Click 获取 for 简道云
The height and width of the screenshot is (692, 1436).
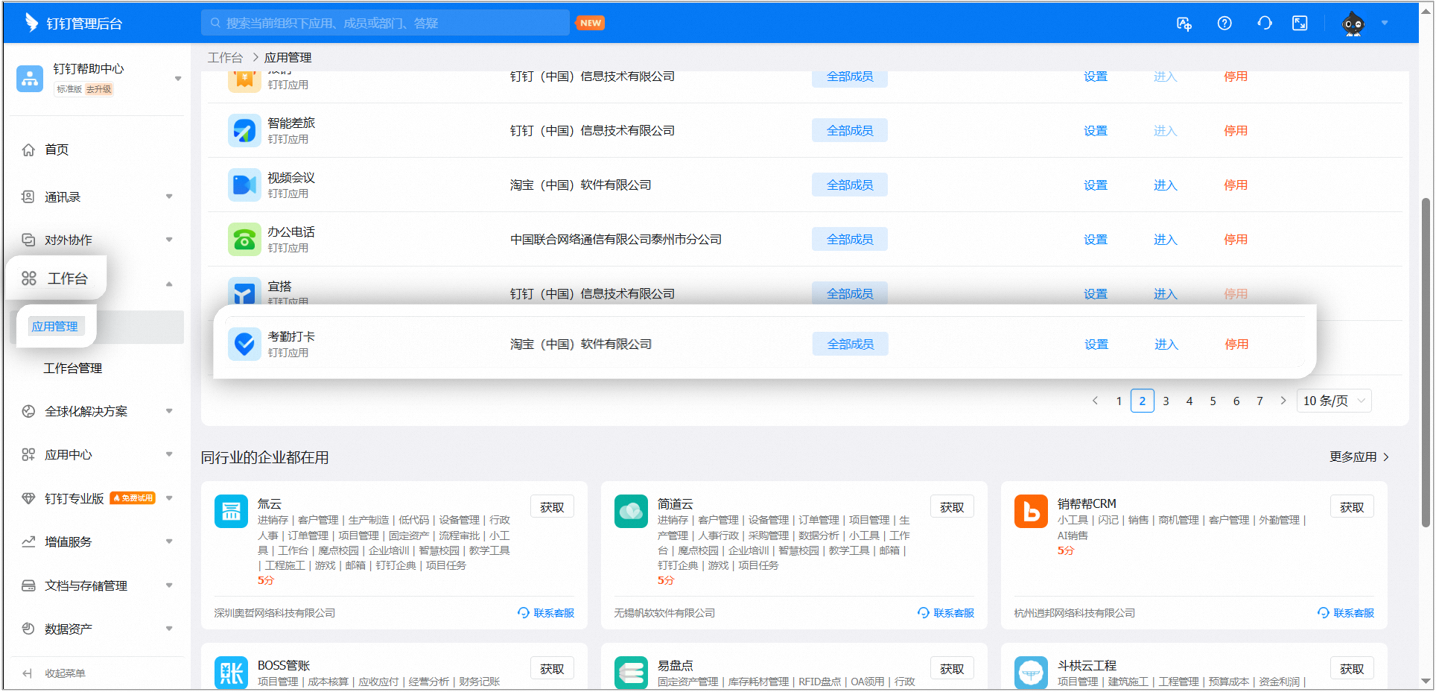[952, 508]
